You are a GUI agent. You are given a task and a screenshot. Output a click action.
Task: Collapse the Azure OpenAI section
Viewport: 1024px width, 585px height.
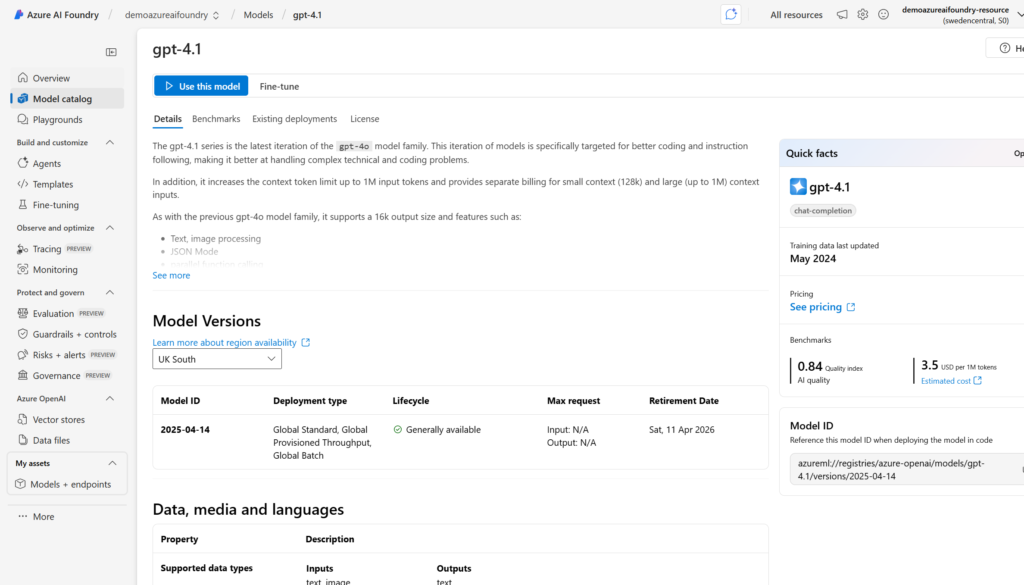point(110,398)
